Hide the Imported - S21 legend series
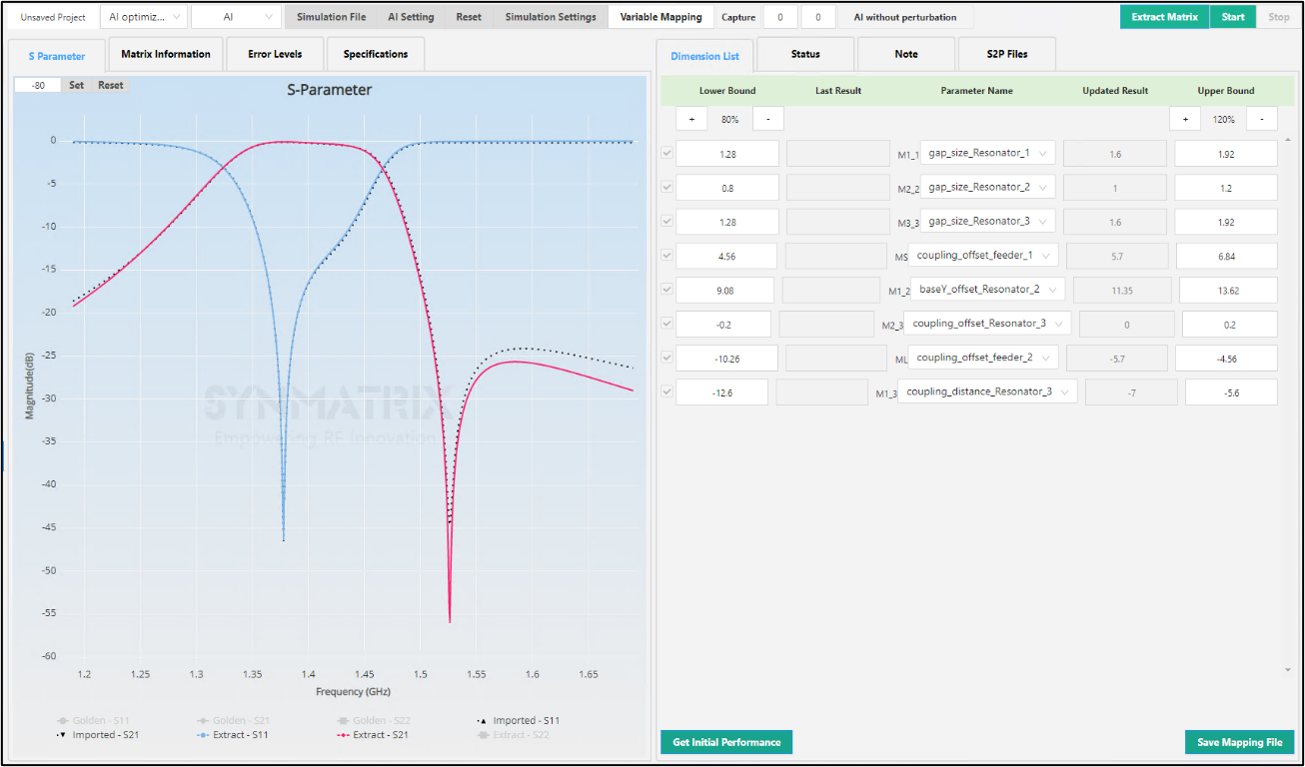 (64, 735)
